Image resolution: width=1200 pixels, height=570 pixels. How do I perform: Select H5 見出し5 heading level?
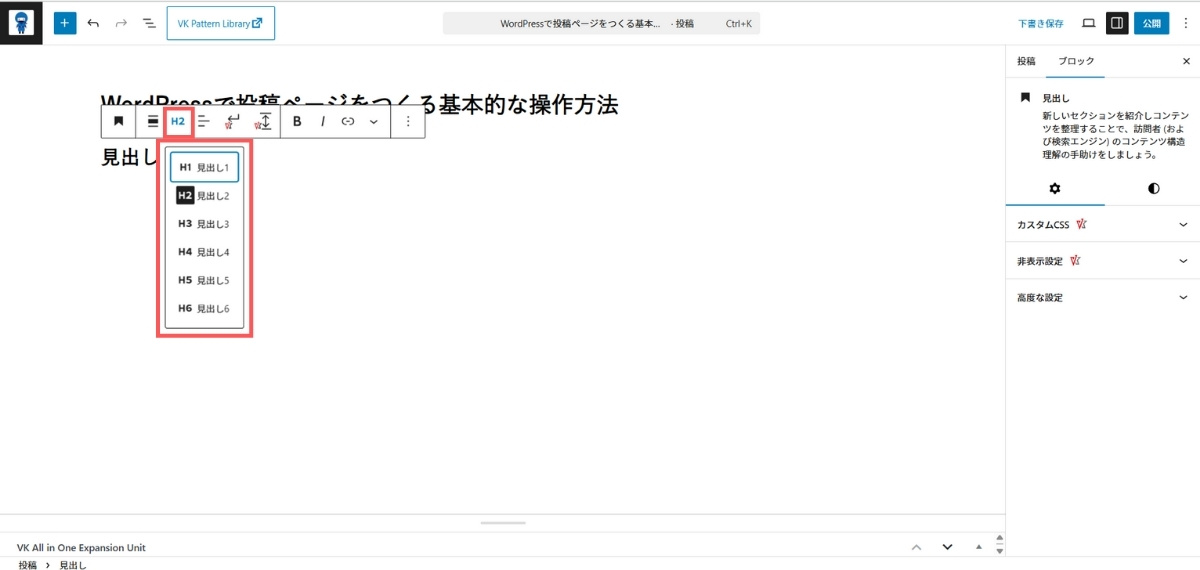204,280
